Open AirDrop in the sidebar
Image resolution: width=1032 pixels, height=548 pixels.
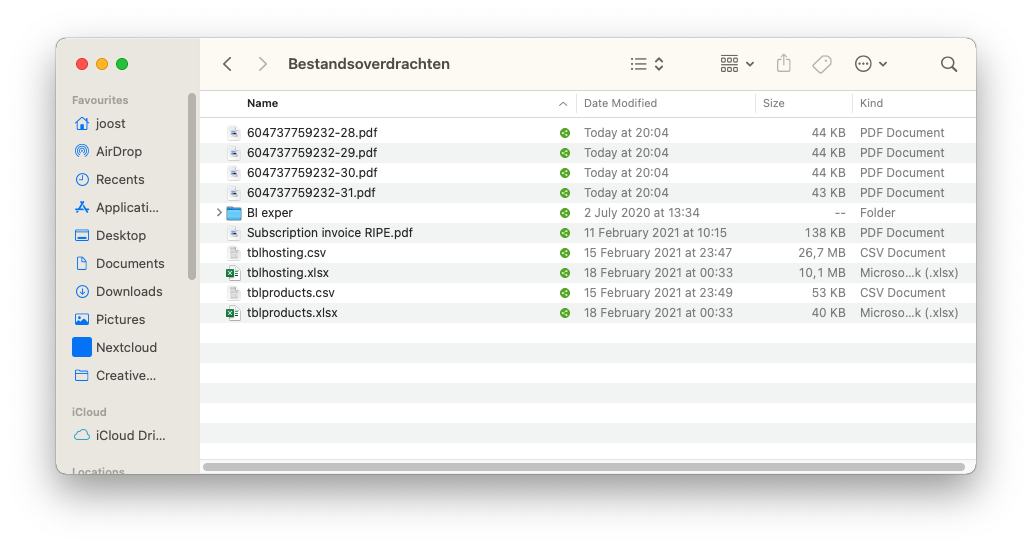tap(118, 152)
